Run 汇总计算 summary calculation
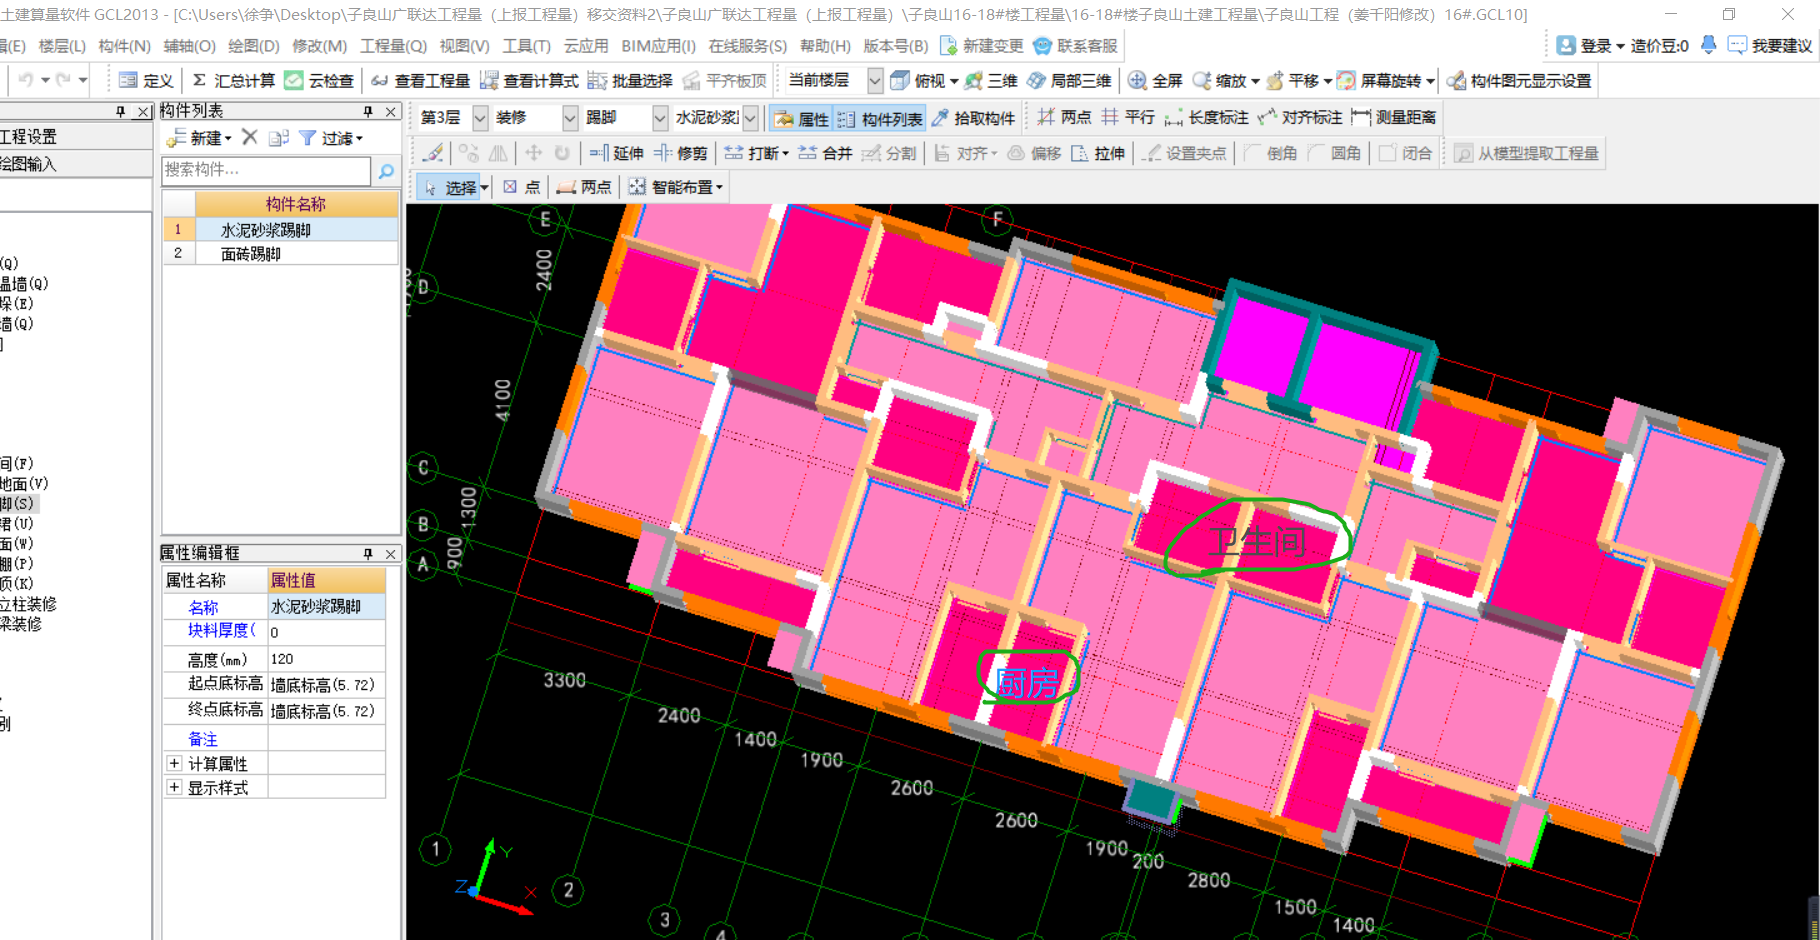The height and width of the screenshot is (940, 1820). coord(232,81)
